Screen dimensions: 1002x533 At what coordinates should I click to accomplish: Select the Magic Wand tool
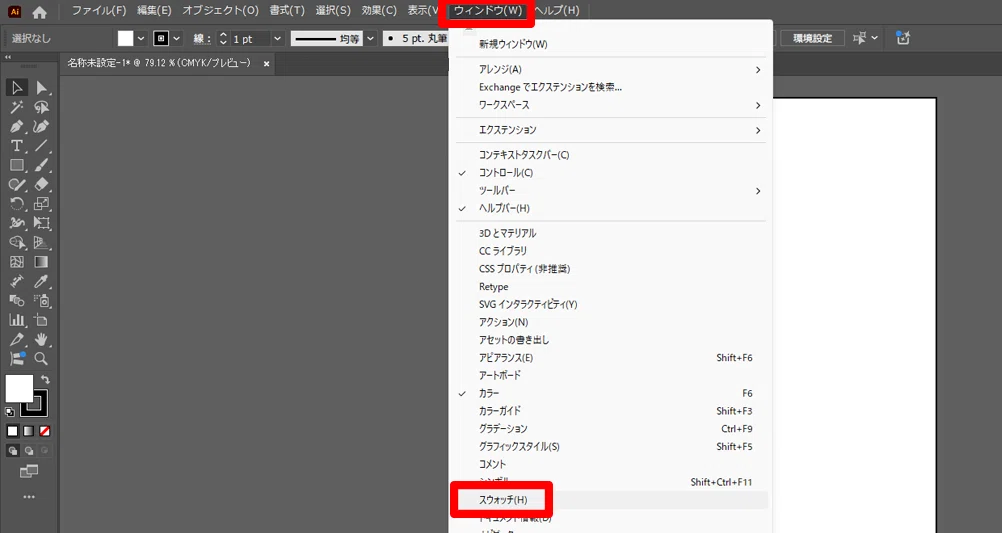pyautogui.click(x=17, y=107)
